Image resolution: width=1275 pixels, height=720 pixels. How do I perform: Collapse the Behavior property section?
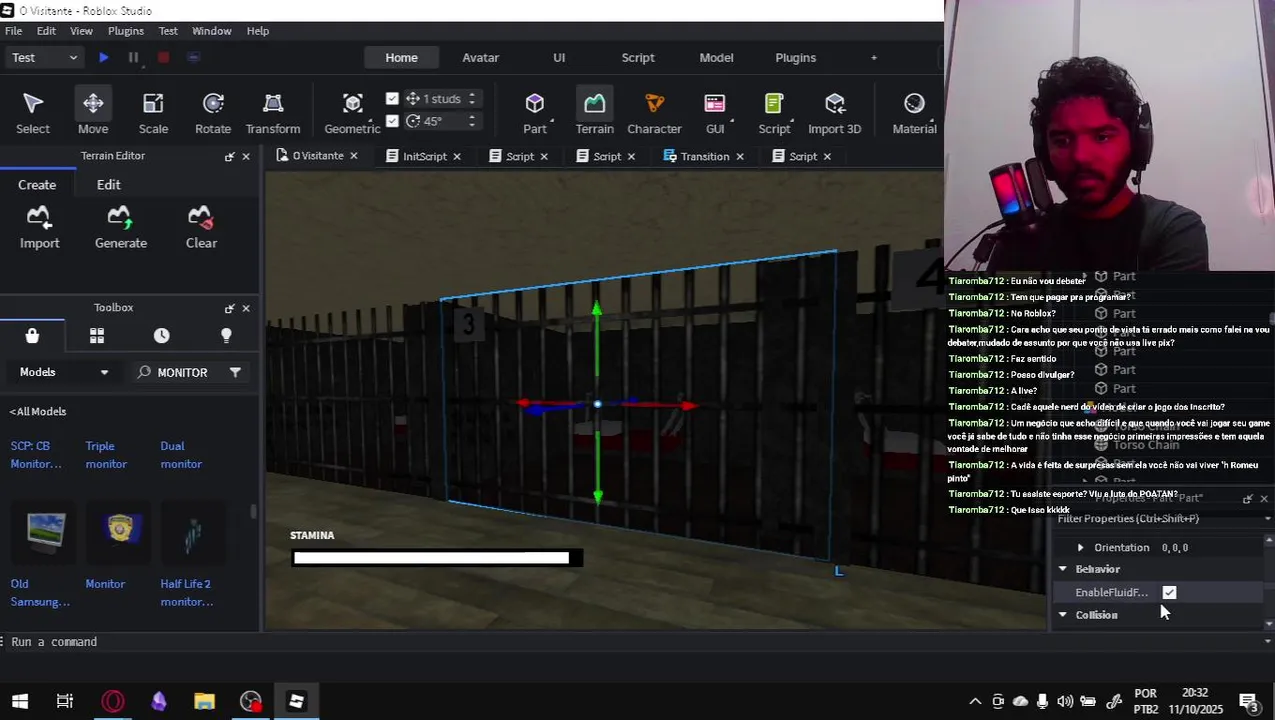pos(1063,569)
